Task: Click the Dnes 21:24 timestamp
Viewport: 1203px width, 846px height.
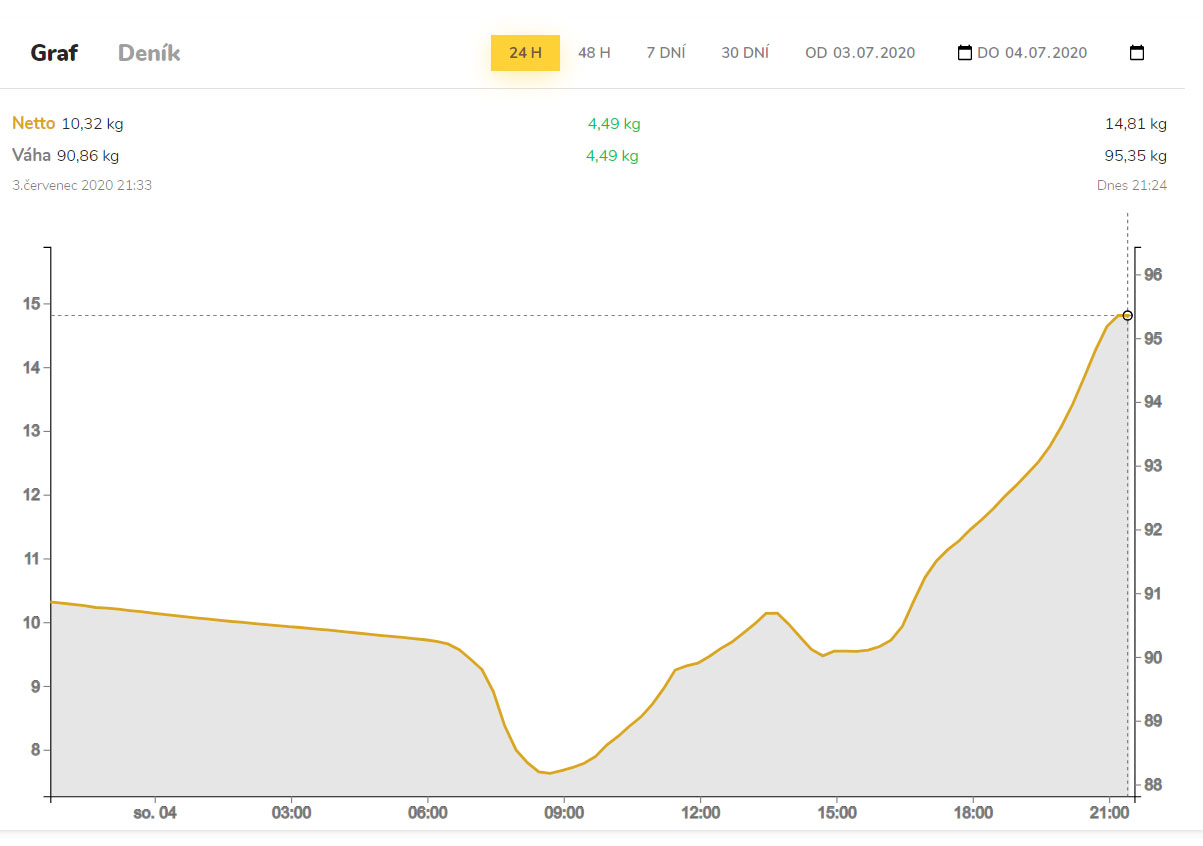Action: (x=1132, y=185)
